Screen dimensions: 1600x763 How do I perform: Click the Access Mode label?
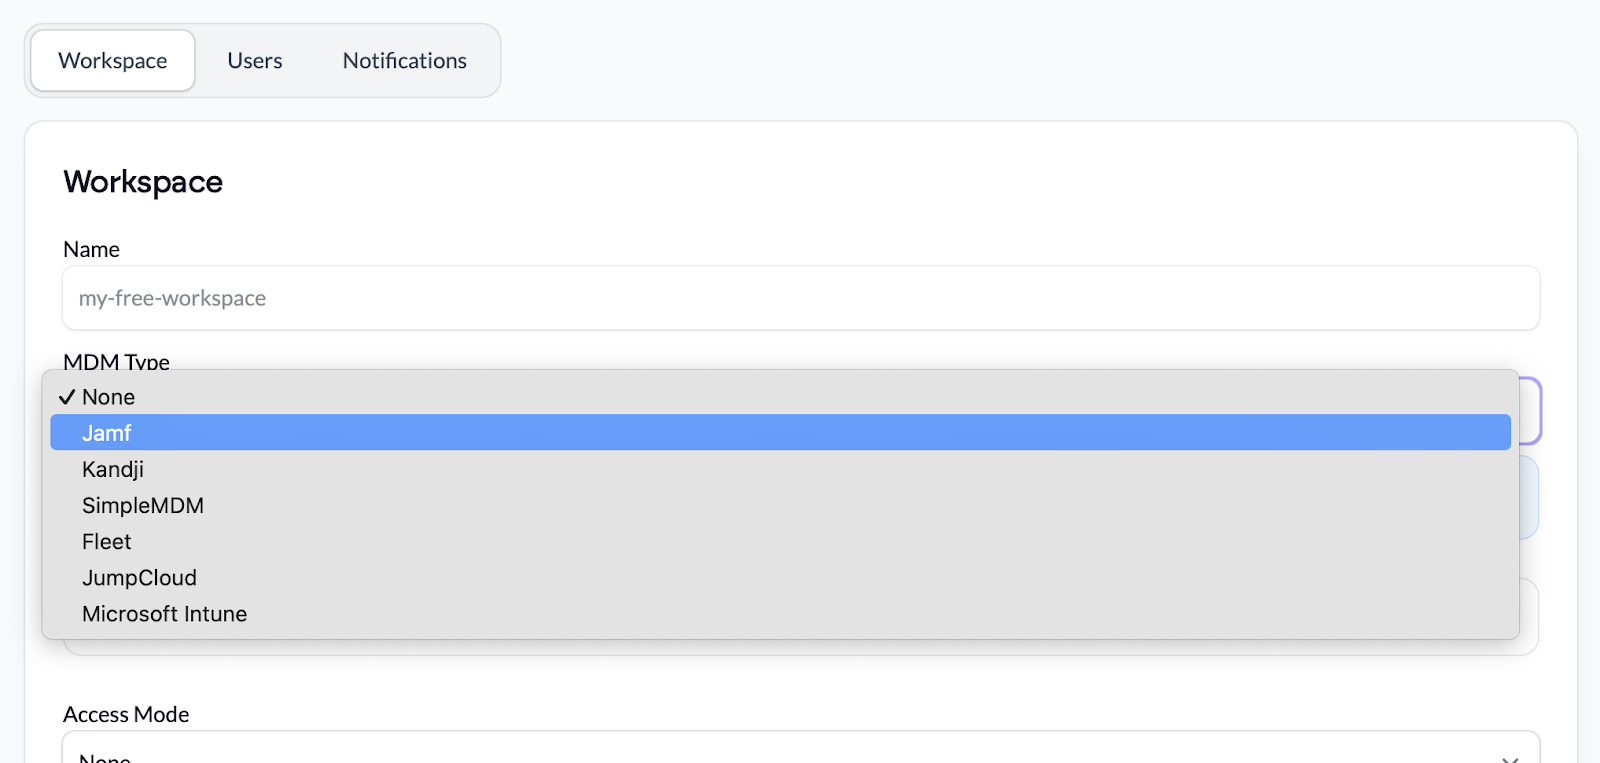click(126, 714)
